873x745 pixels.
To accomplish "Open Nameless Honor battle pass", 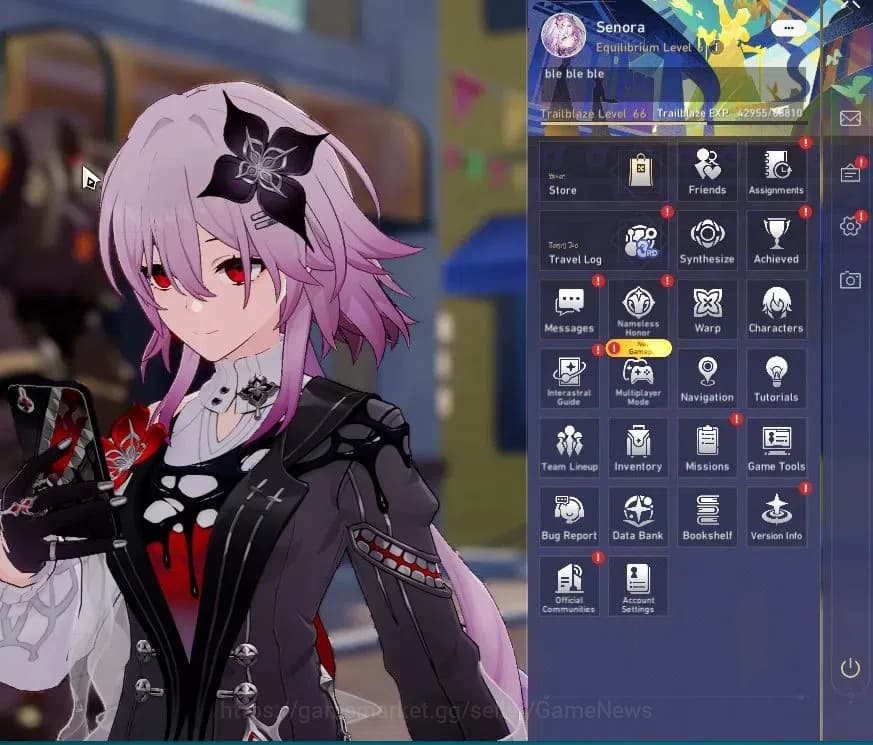I will (638, 310).
